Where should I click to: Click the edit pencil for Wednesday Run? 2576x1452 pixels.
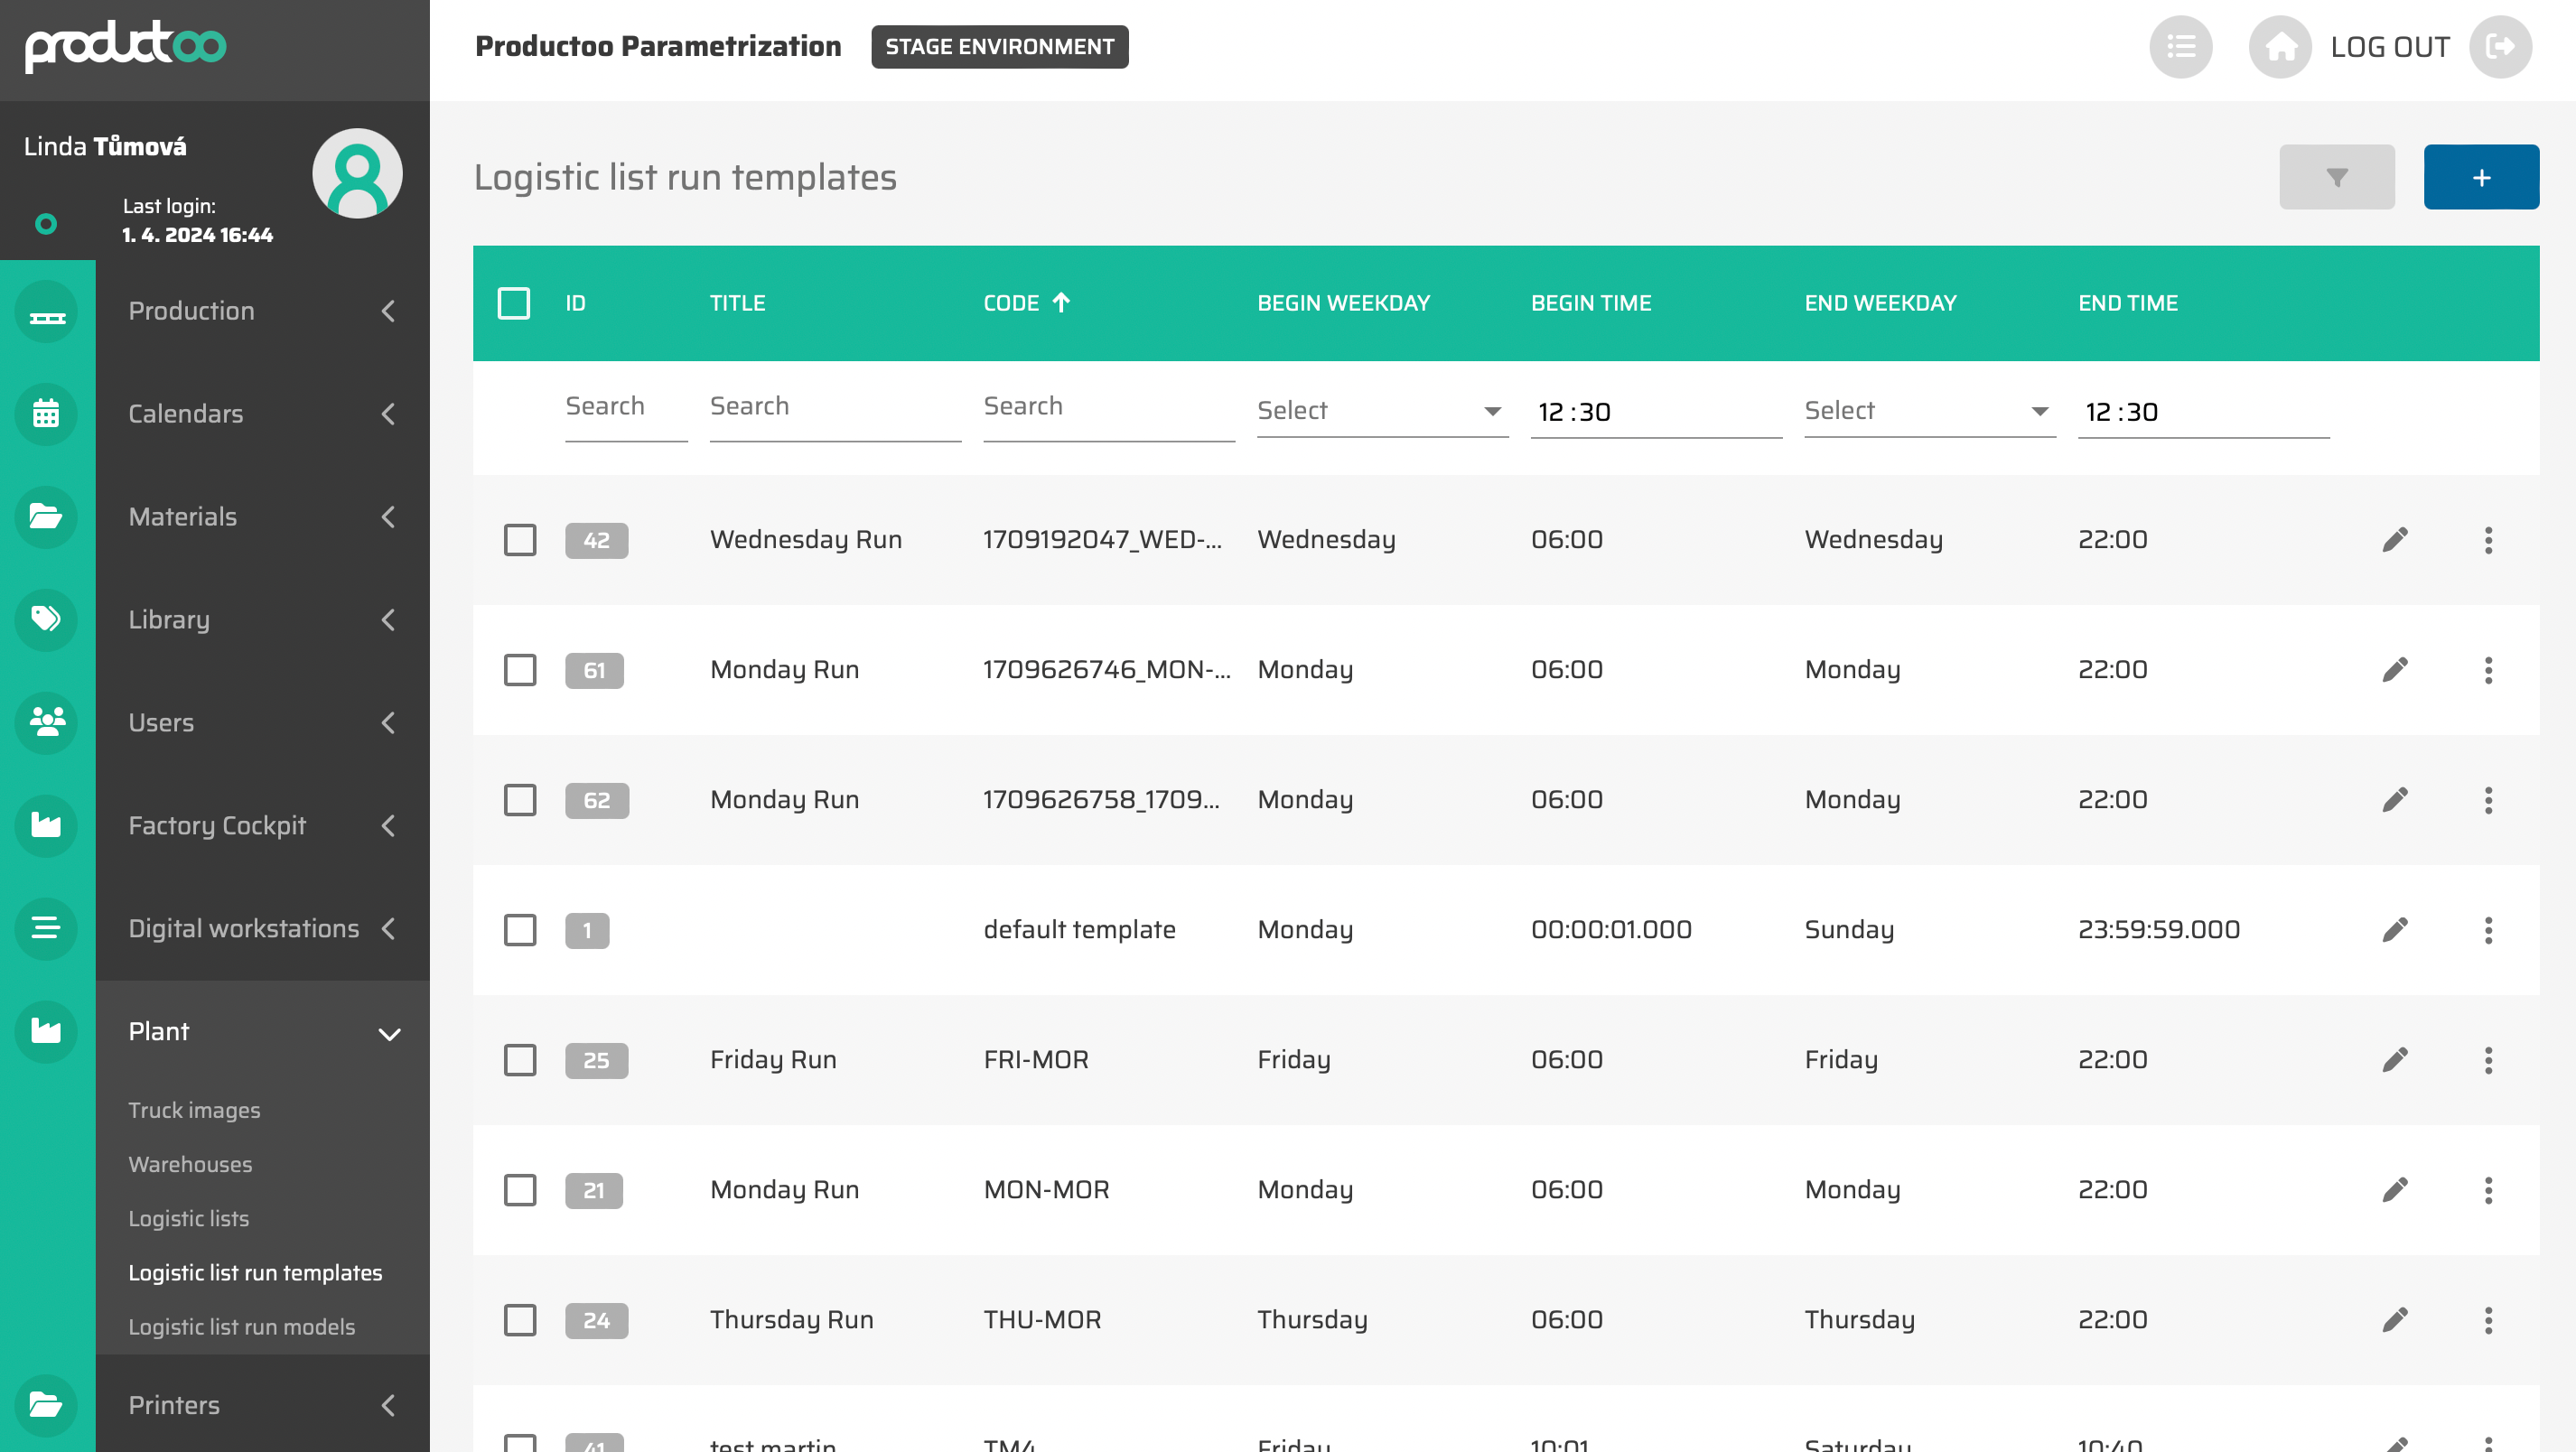click(x=2394, y=540)
